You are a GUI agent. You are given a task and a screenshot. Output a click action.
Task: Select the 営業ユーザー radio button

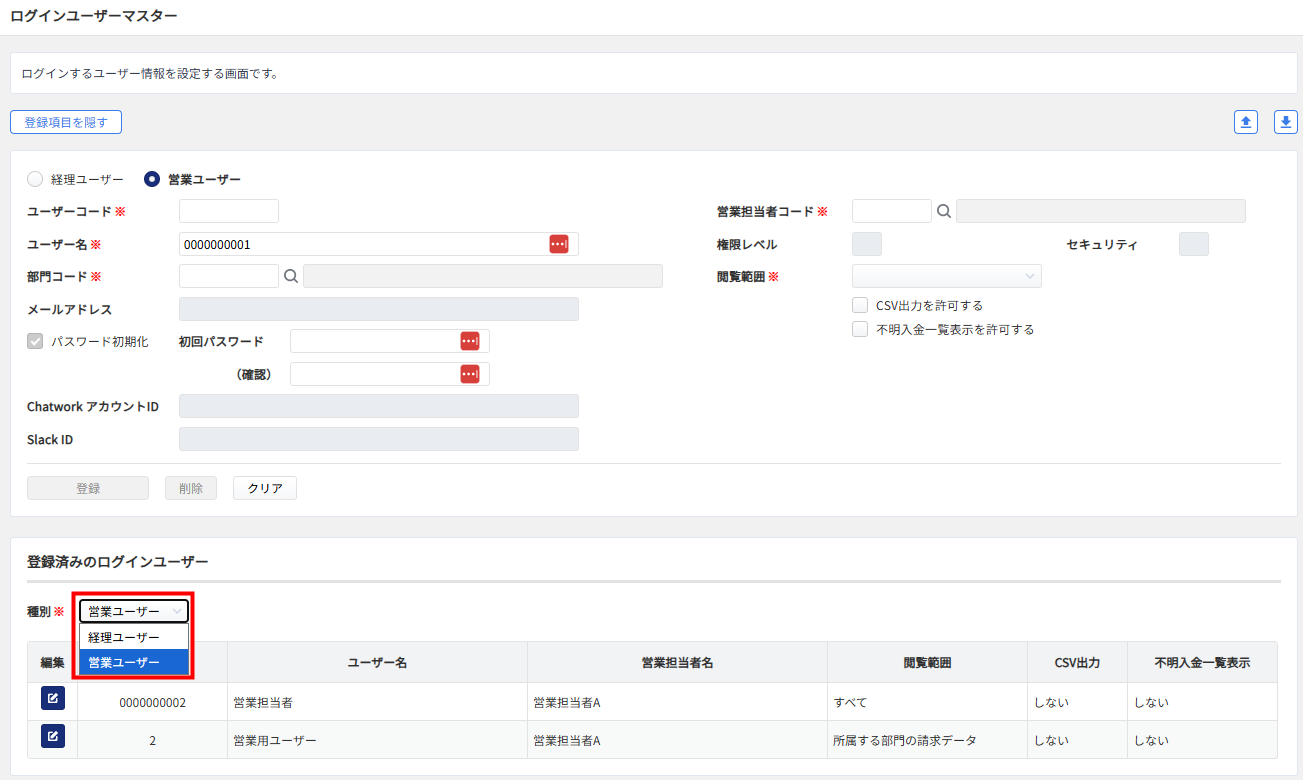(x=152, y=180)
